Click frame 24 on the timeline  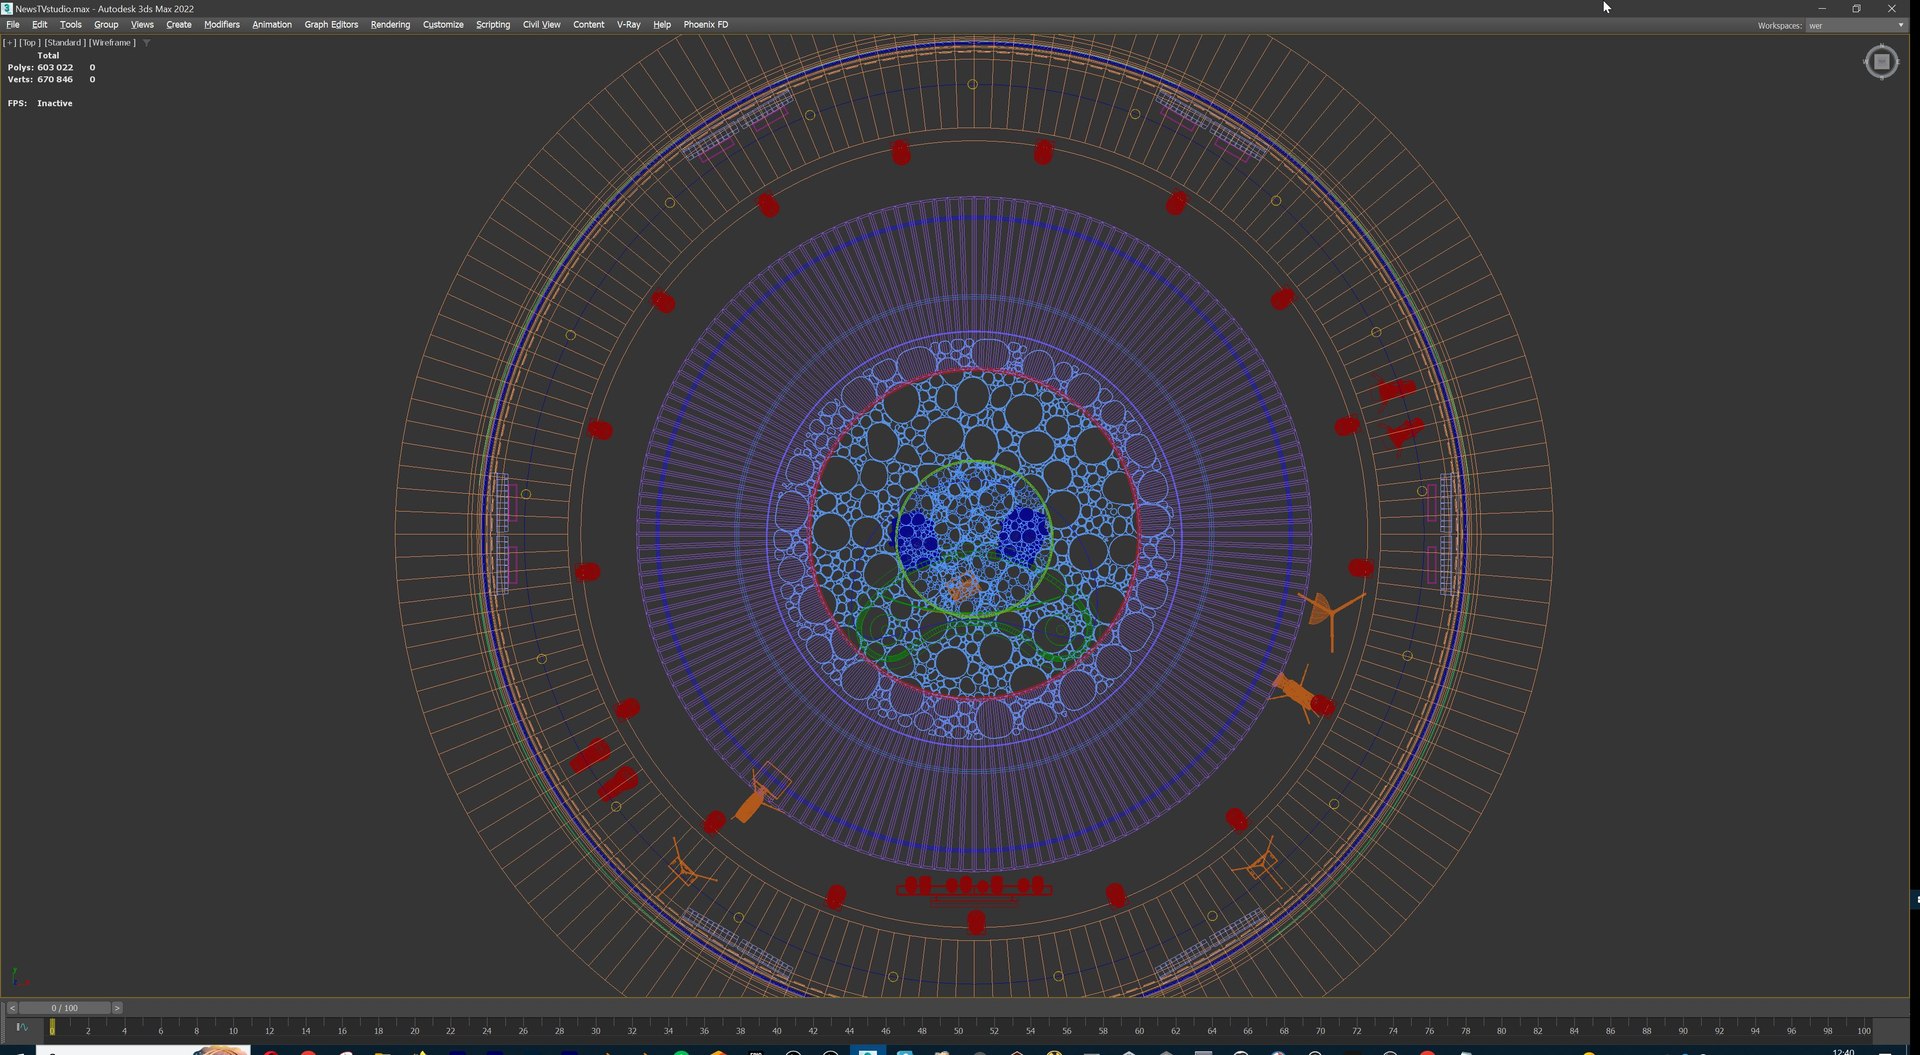(x=487, y=1030)
